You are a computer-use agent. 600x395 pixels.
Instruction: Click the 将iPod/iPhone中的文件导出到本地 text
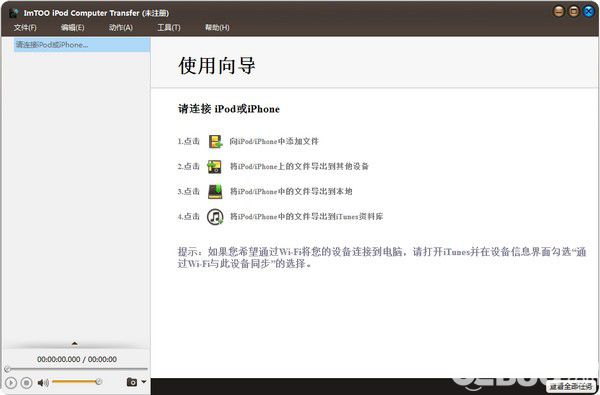[291, 191]
